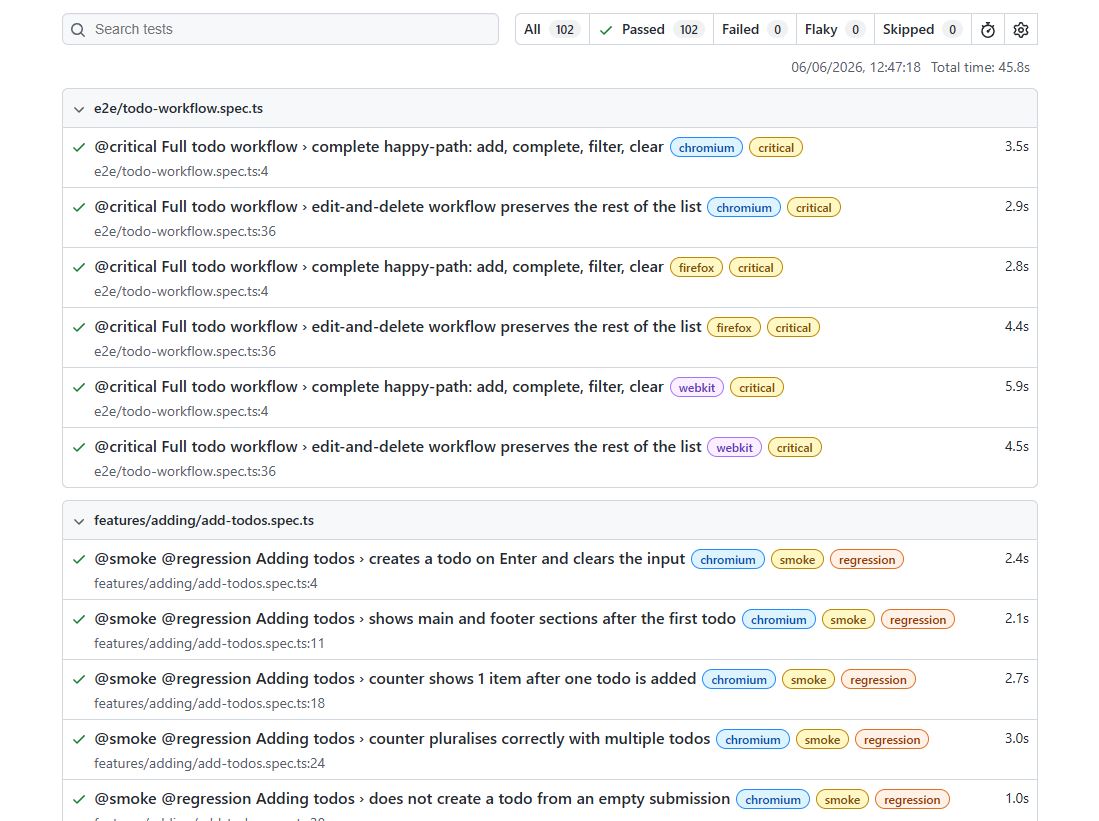Viewport: 1099px width, 821px height.
Task: Show All 102 tests filter
Action: coord(552,29)
